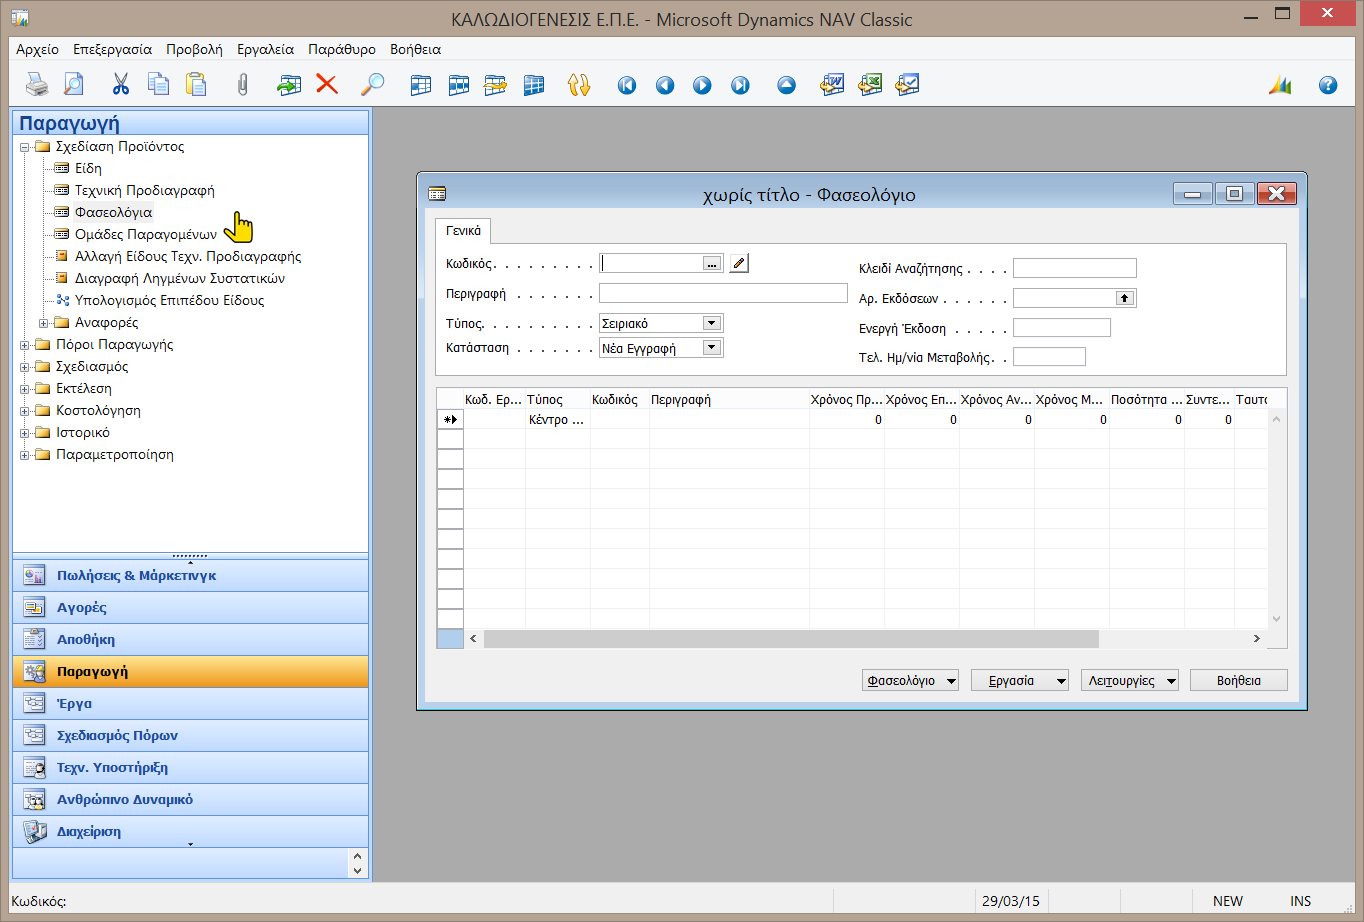
Task: Select Τεχνική Προδιαγραφή tree item
Action: (145, 190)
